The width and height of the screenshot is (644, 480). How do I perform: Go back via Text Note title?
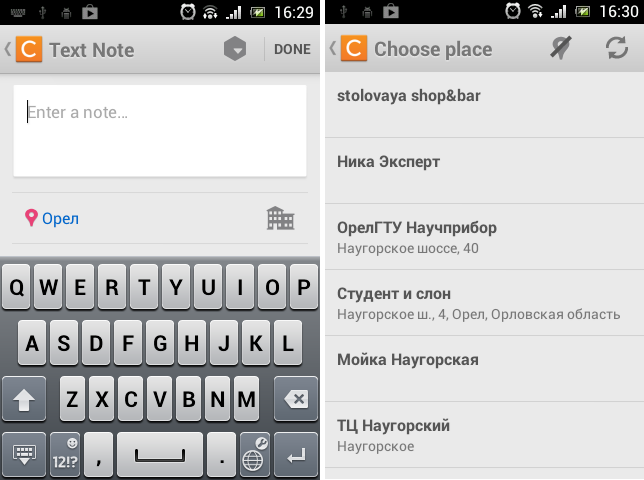(x=92, y=50)
